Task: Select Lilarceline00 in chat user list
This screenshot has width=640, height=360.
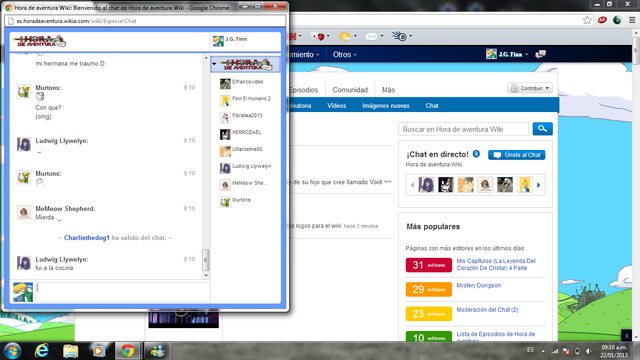Action: click(x=241, y=150)
